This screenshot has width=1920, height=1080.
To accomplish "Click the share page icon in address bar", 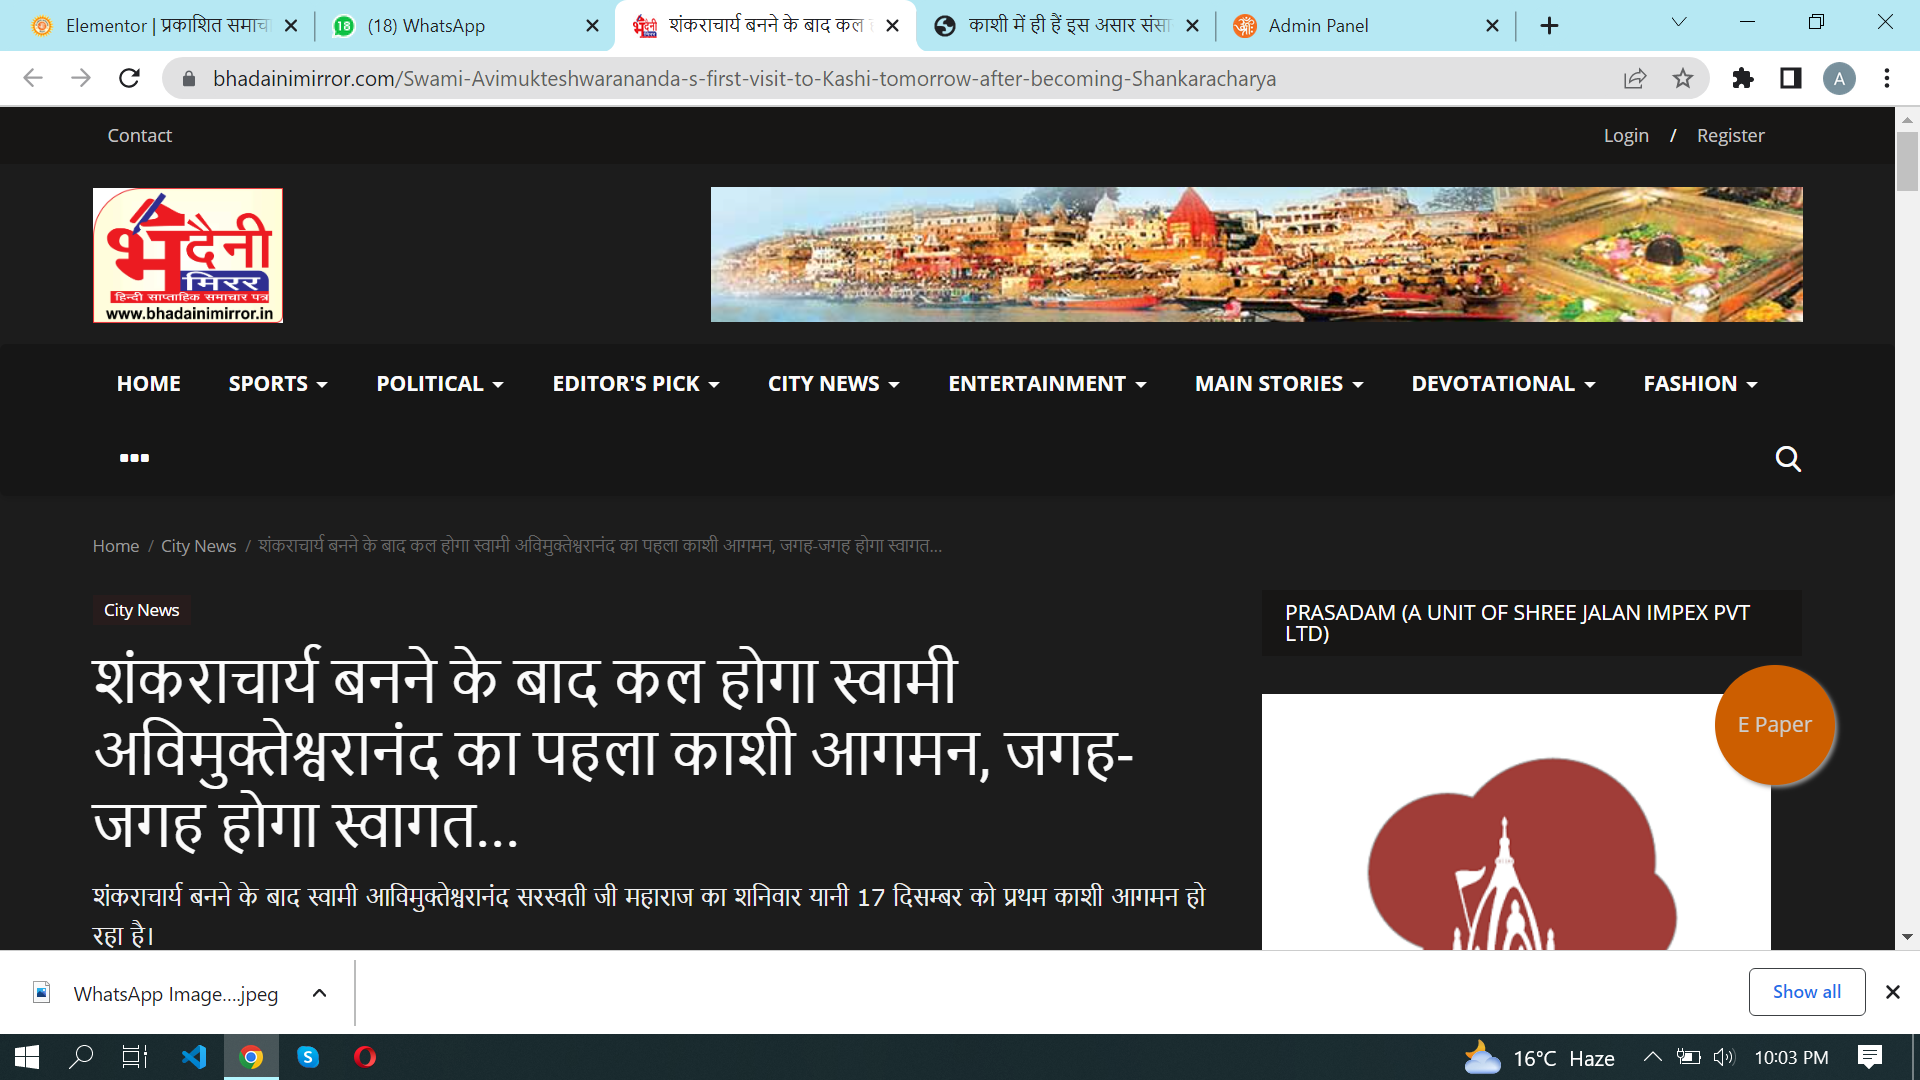I will tap(1635, 78).
